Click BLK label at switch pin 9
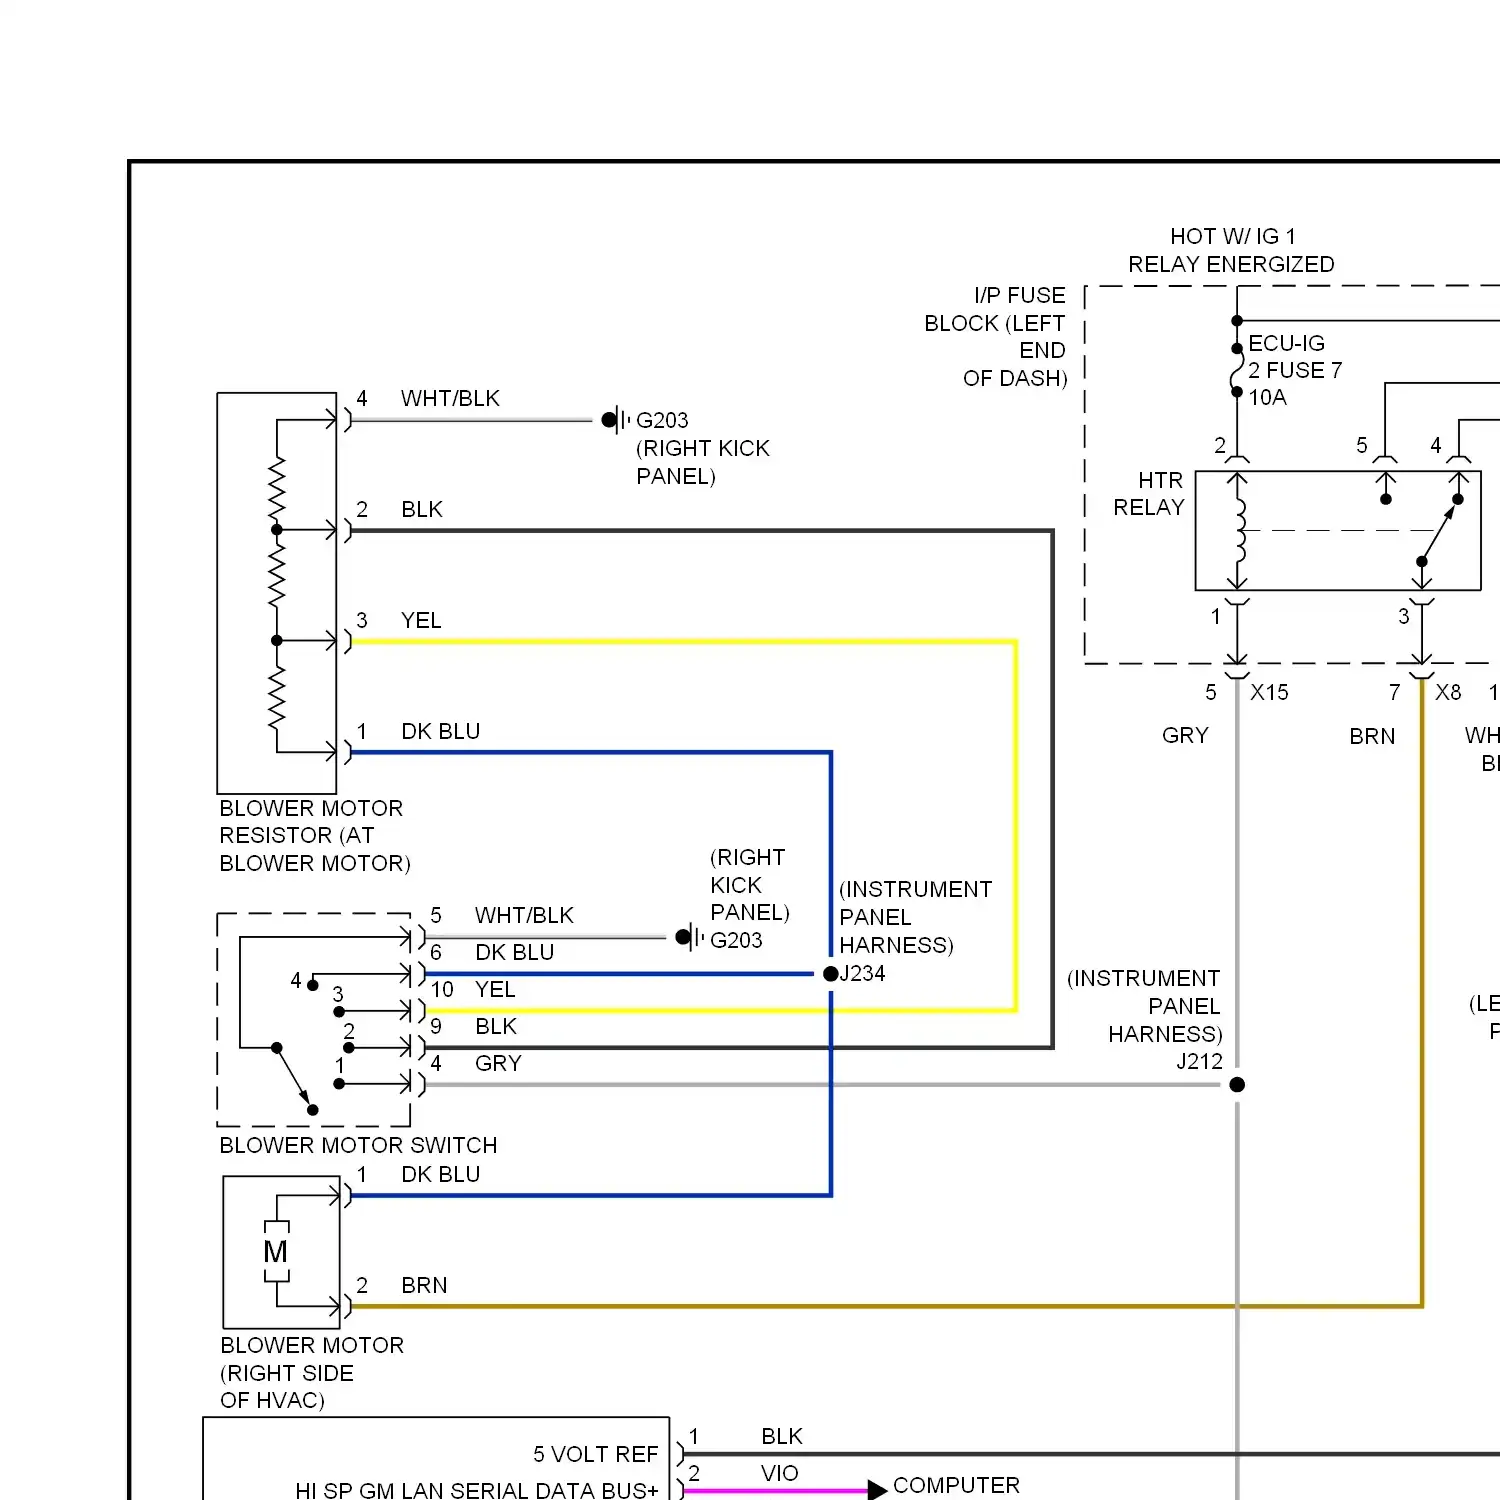The height and width of the screenshot is (1500, 1500). (496, 1026)
